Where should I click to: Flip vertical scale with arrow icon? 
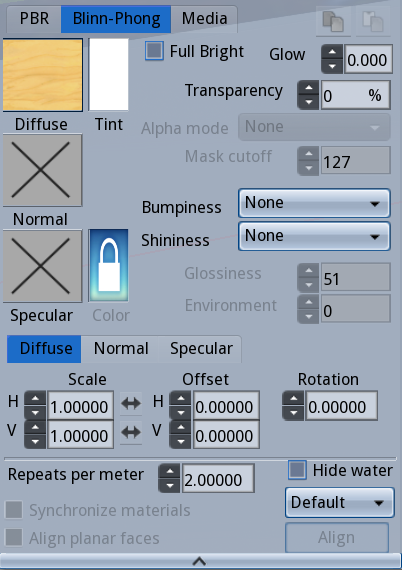[x=131, y=432]
